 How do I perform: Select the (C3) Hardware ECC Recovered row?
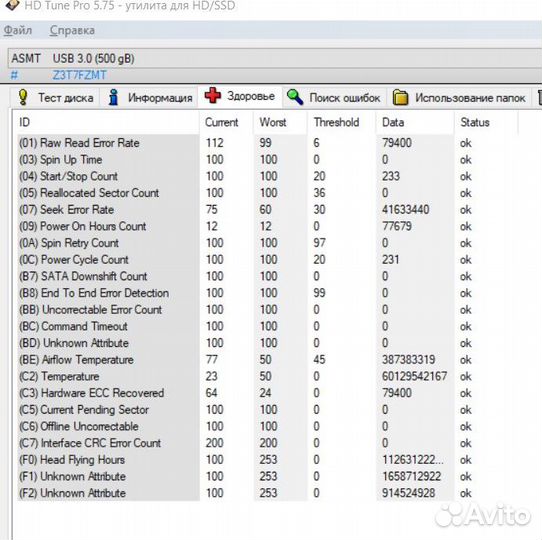click(268, 393)
